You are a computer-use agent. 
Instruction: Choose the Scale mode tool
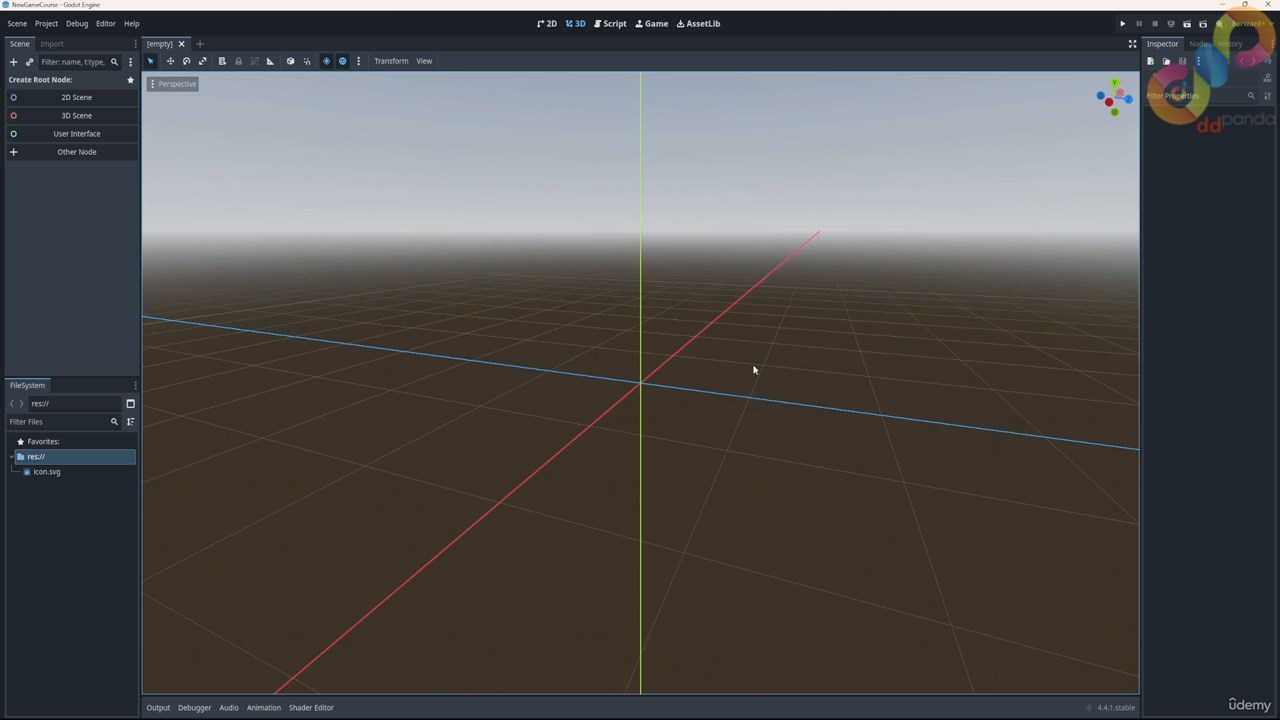pyautogui.click(x=202, y=61)
